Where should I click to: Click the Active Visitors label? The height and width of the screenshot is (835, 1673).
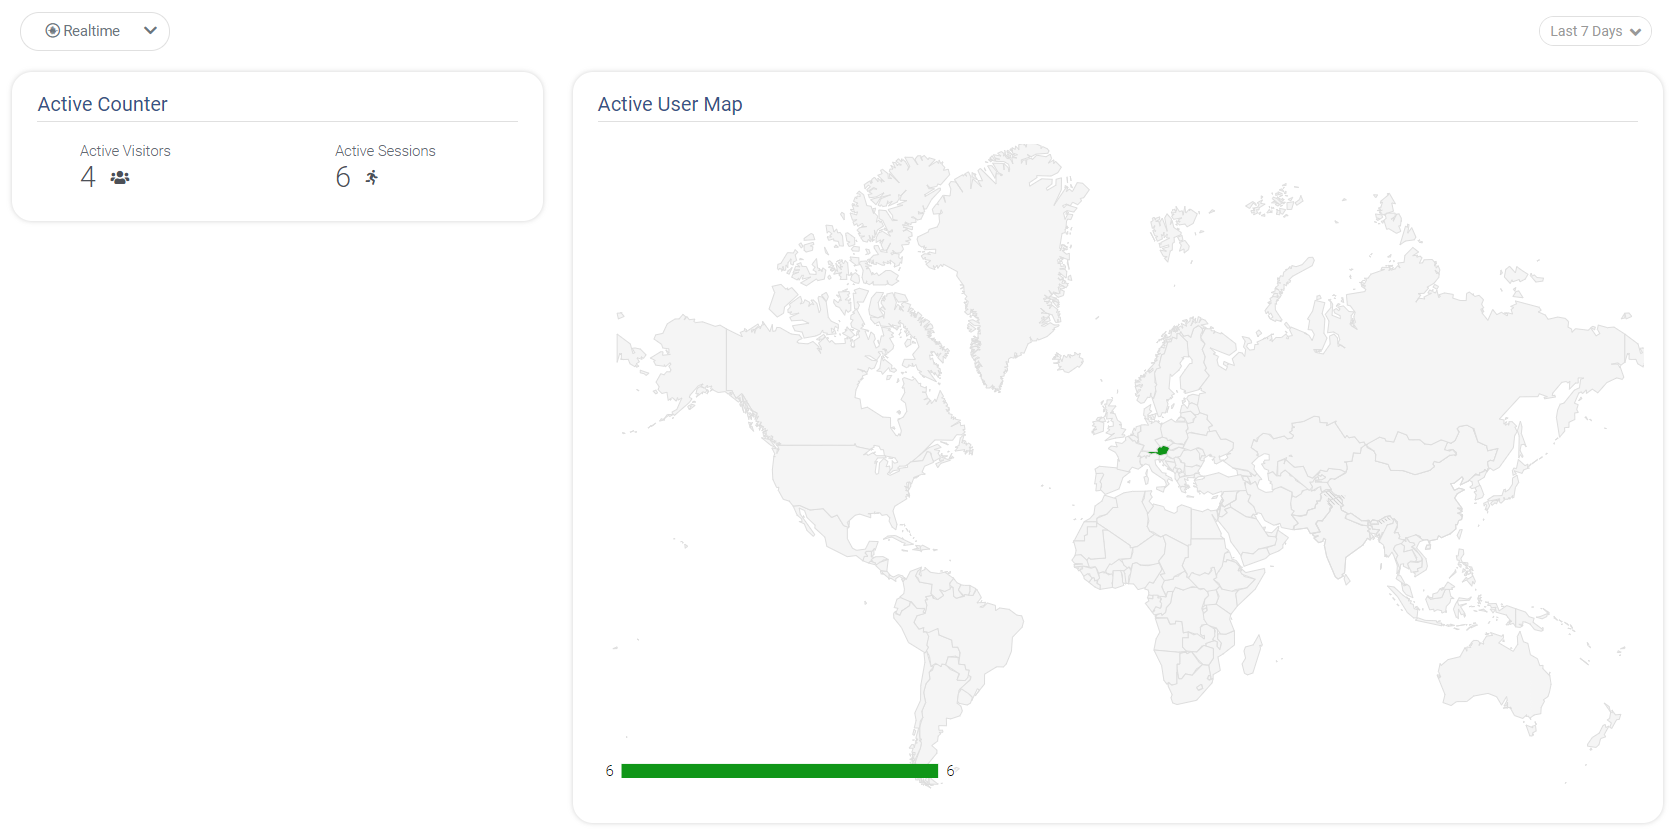click(125, 151)
